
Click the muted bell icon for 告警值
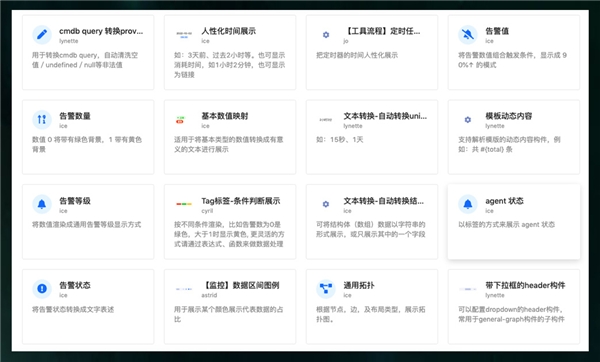click(x=468, y=35)
